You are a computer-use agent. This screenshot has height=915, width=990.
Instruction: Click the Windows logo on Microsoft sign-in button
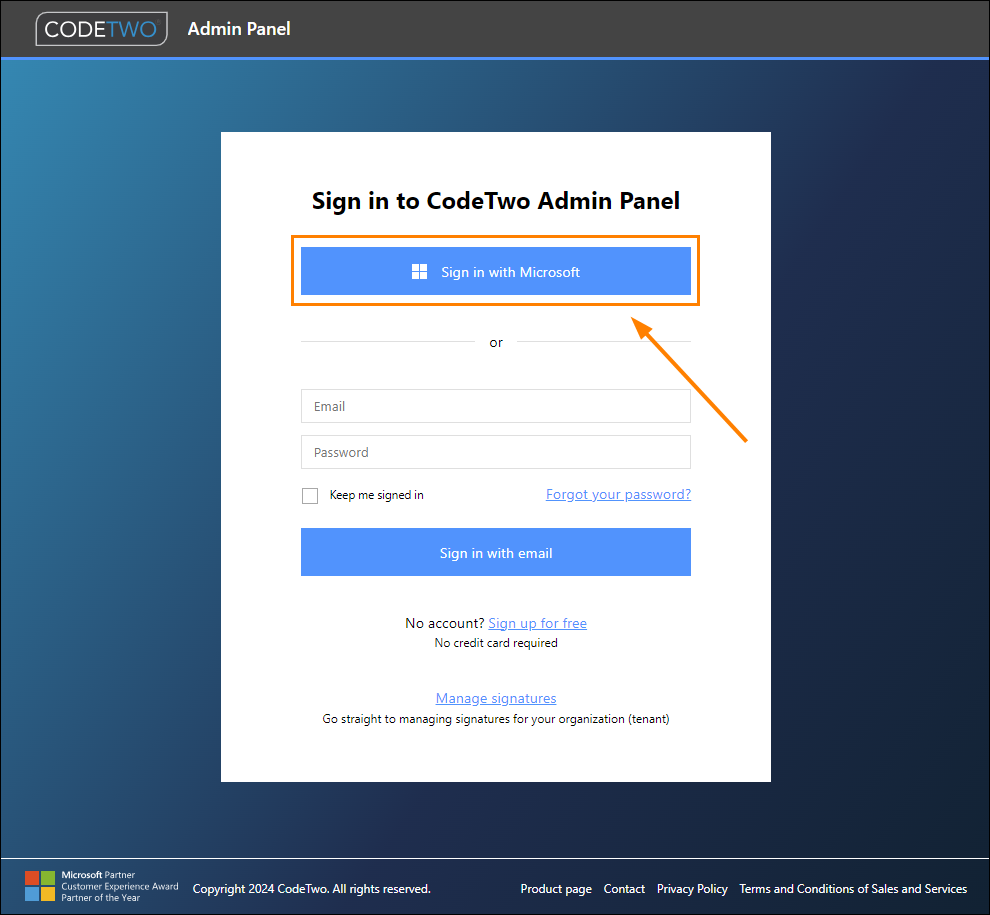[x=419, y=272]
